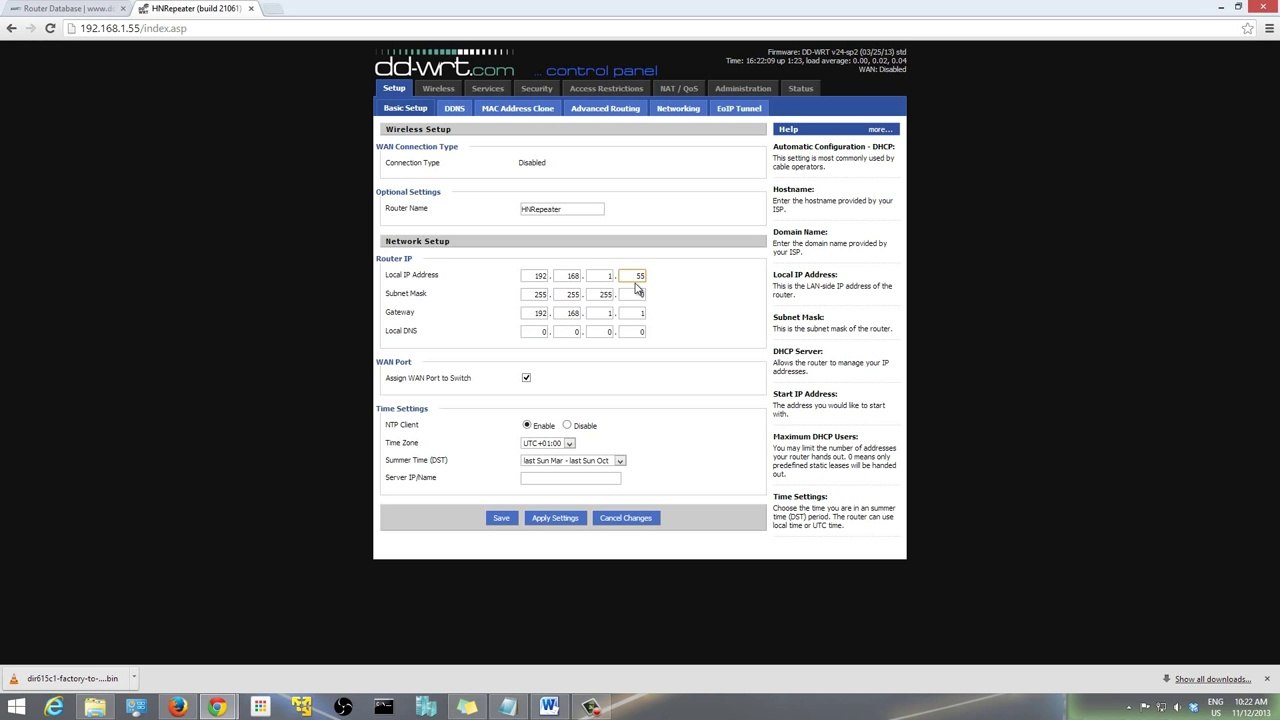Launch Internet Explorer from the taskbar
1280x720 pixels.
coord(54,707)
